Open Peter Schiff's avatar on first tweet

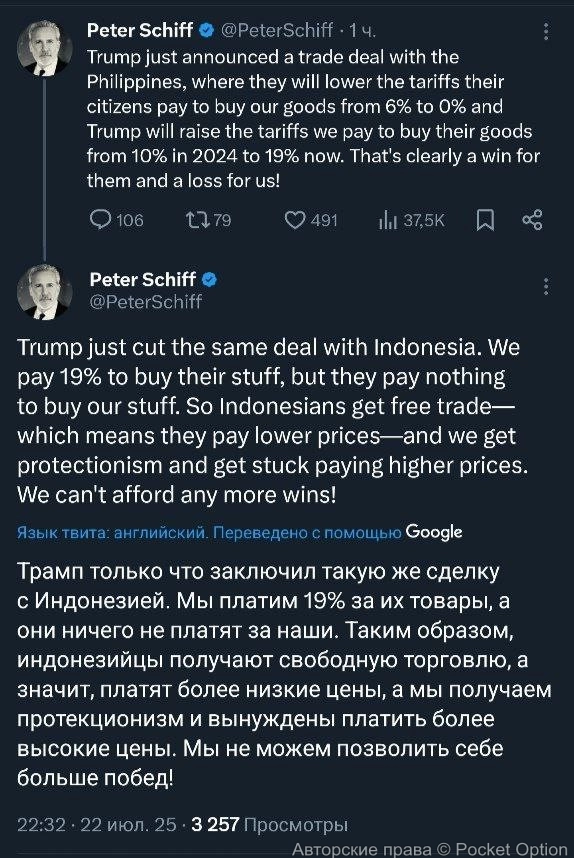coord(45,48)
